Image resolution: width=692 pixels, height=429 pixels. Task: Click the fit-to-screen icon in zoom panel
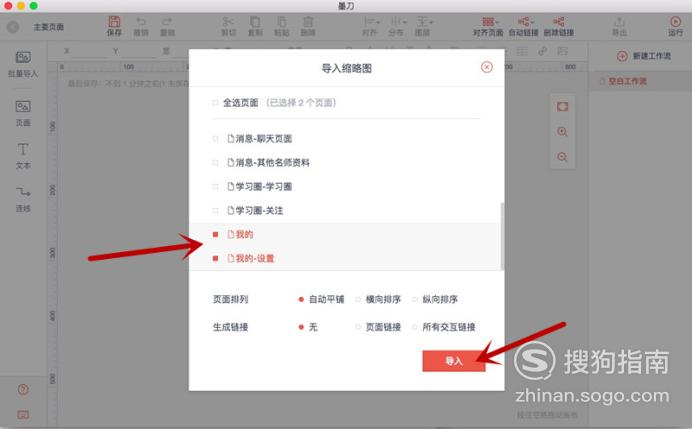[x=562, y=107]
